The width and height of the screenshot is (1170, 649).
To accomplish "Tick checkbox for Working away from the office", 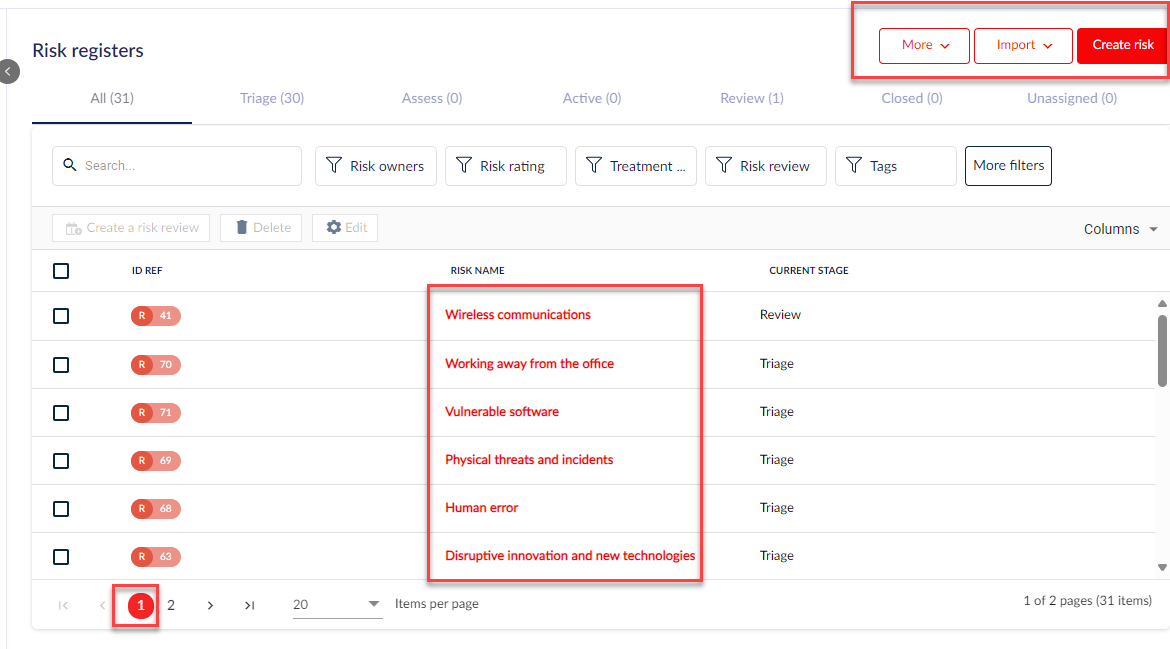I will (61, 365).
